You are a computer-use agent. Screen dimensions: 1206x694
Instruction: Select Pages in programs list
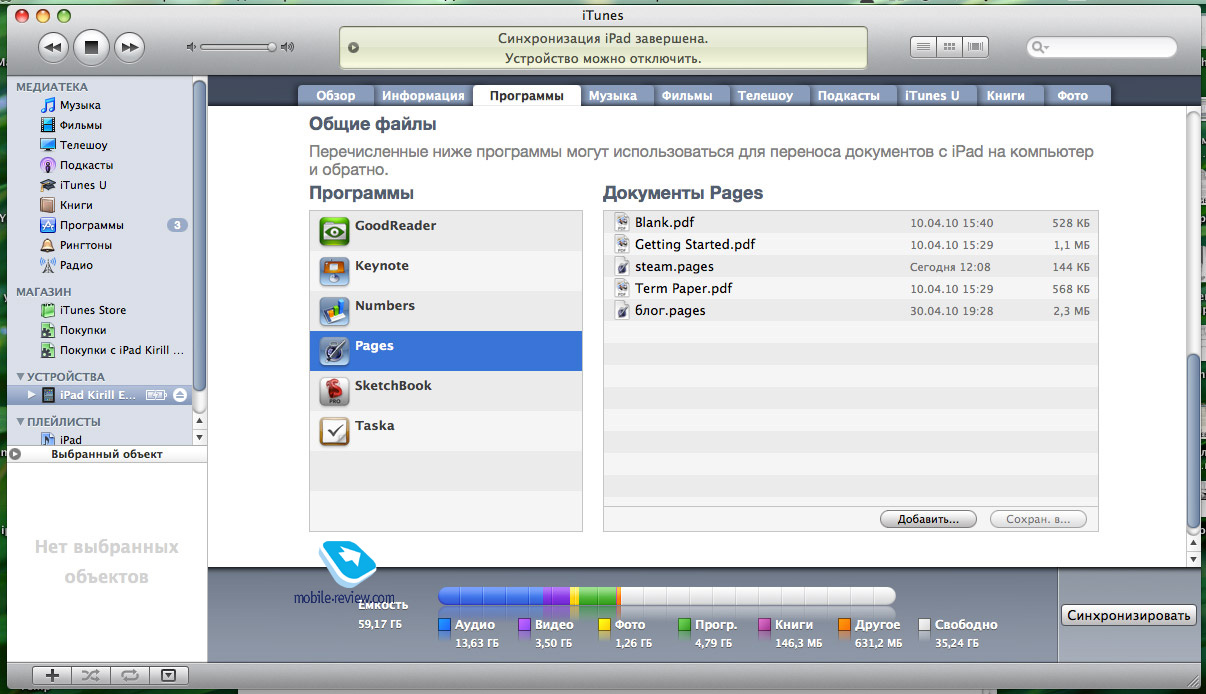coord(446,351)
